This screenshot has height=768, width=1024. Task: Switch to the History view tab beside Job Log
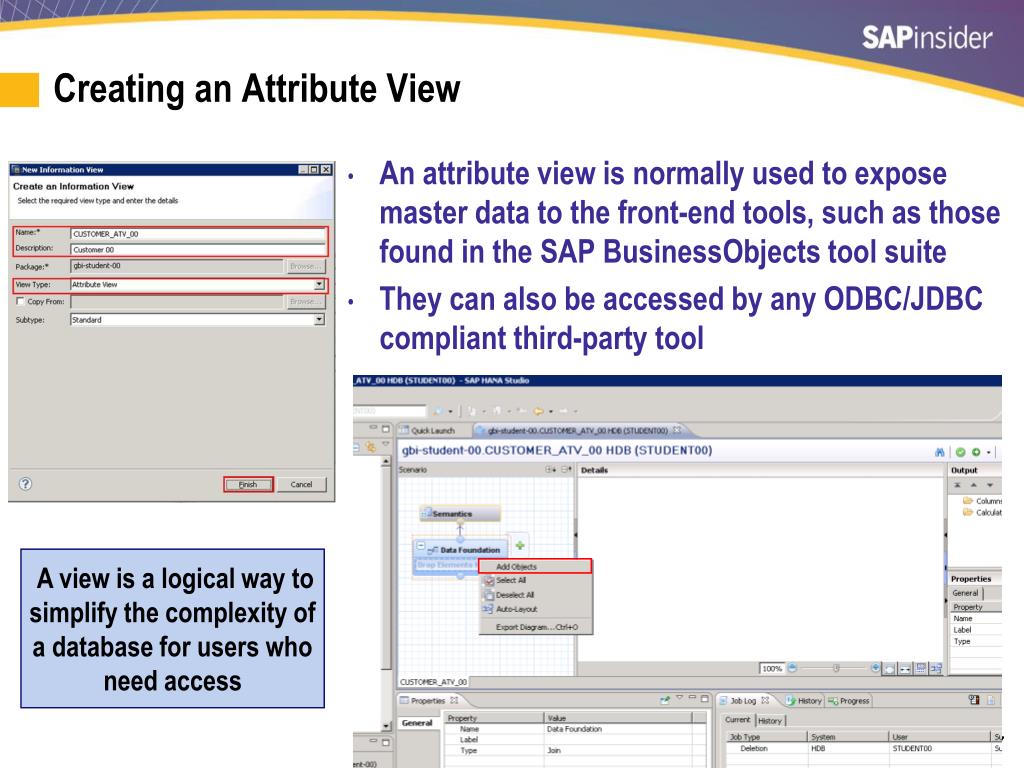pos(805,701)
